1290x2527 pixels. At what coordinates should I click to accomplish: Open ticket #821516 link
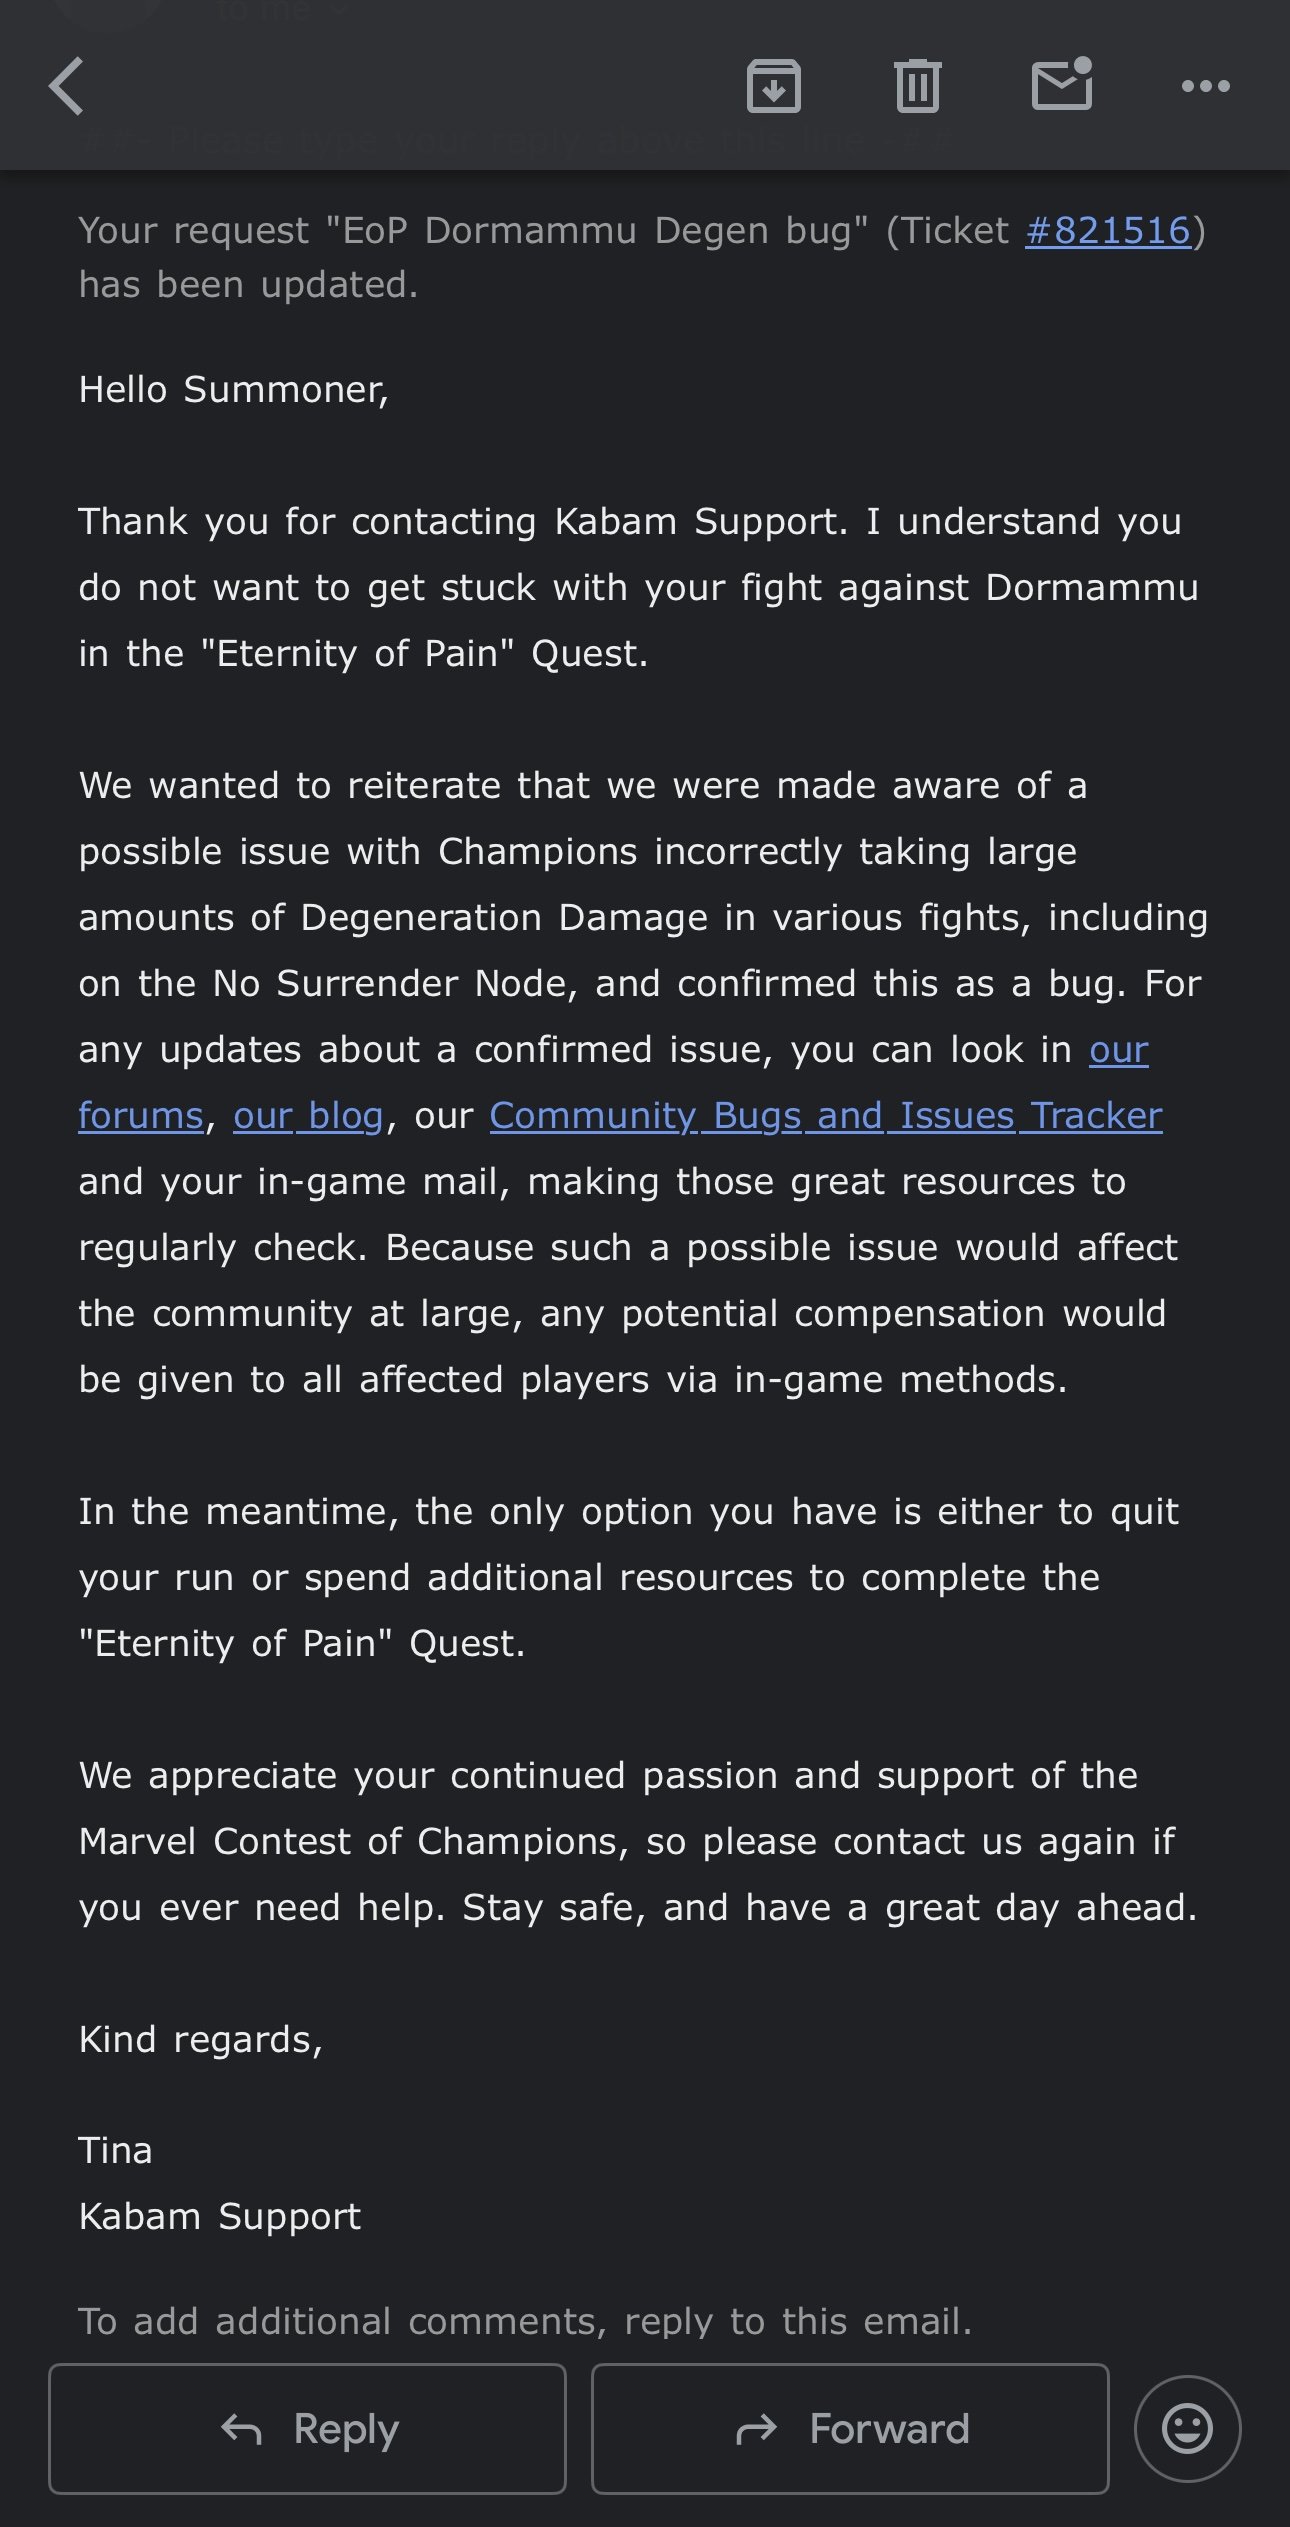1108,231
